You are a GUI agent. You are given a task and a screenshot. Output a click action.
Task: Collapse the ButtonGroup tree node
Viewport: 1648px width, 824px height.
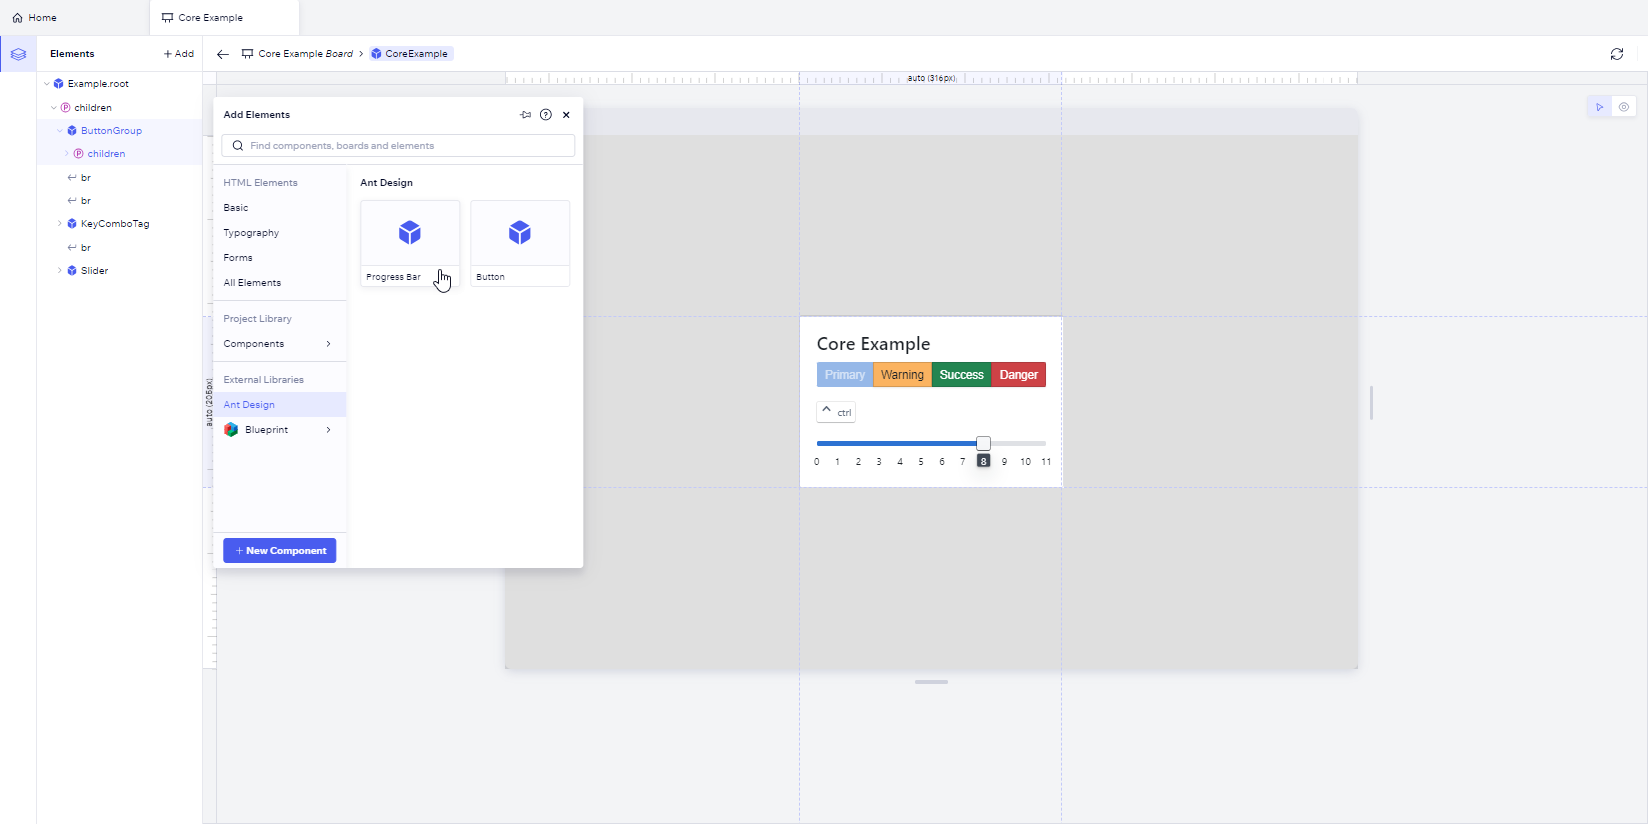point(60,131)
